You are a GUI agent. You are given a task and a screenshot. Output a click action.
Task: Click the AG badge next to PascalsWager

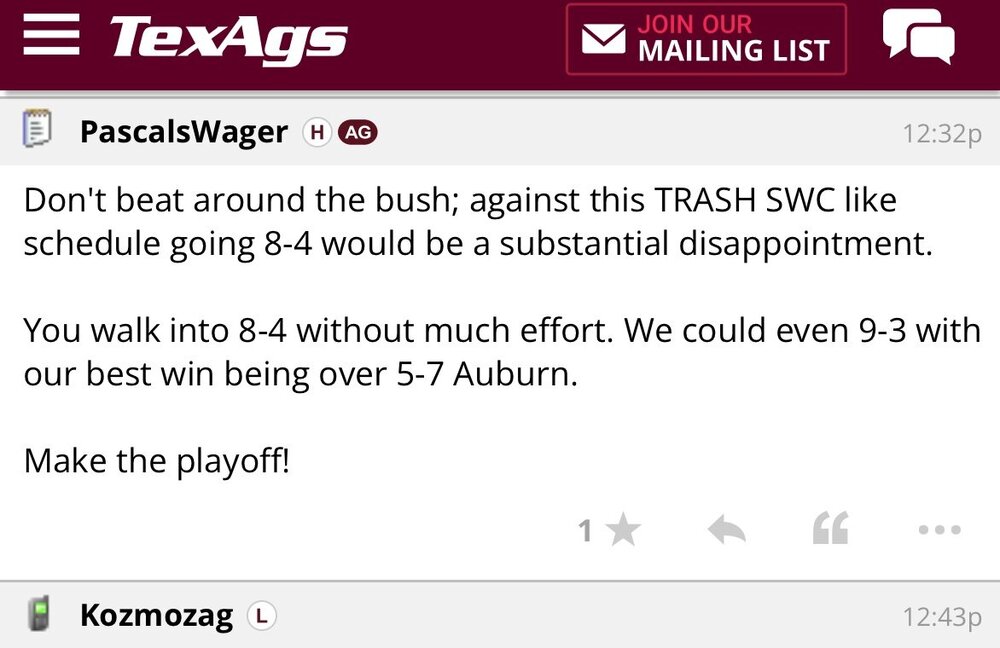[358, 132]
